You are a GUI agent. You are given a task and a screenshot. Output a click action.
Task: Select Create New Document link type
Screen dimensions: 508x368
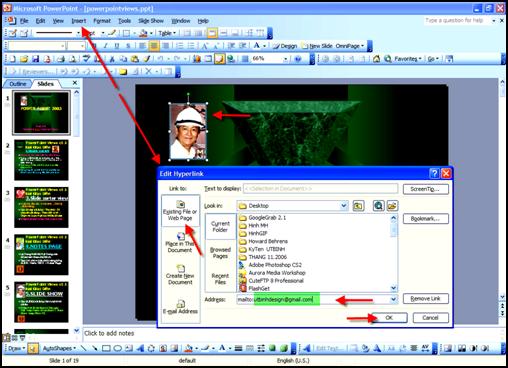point(180,275)
